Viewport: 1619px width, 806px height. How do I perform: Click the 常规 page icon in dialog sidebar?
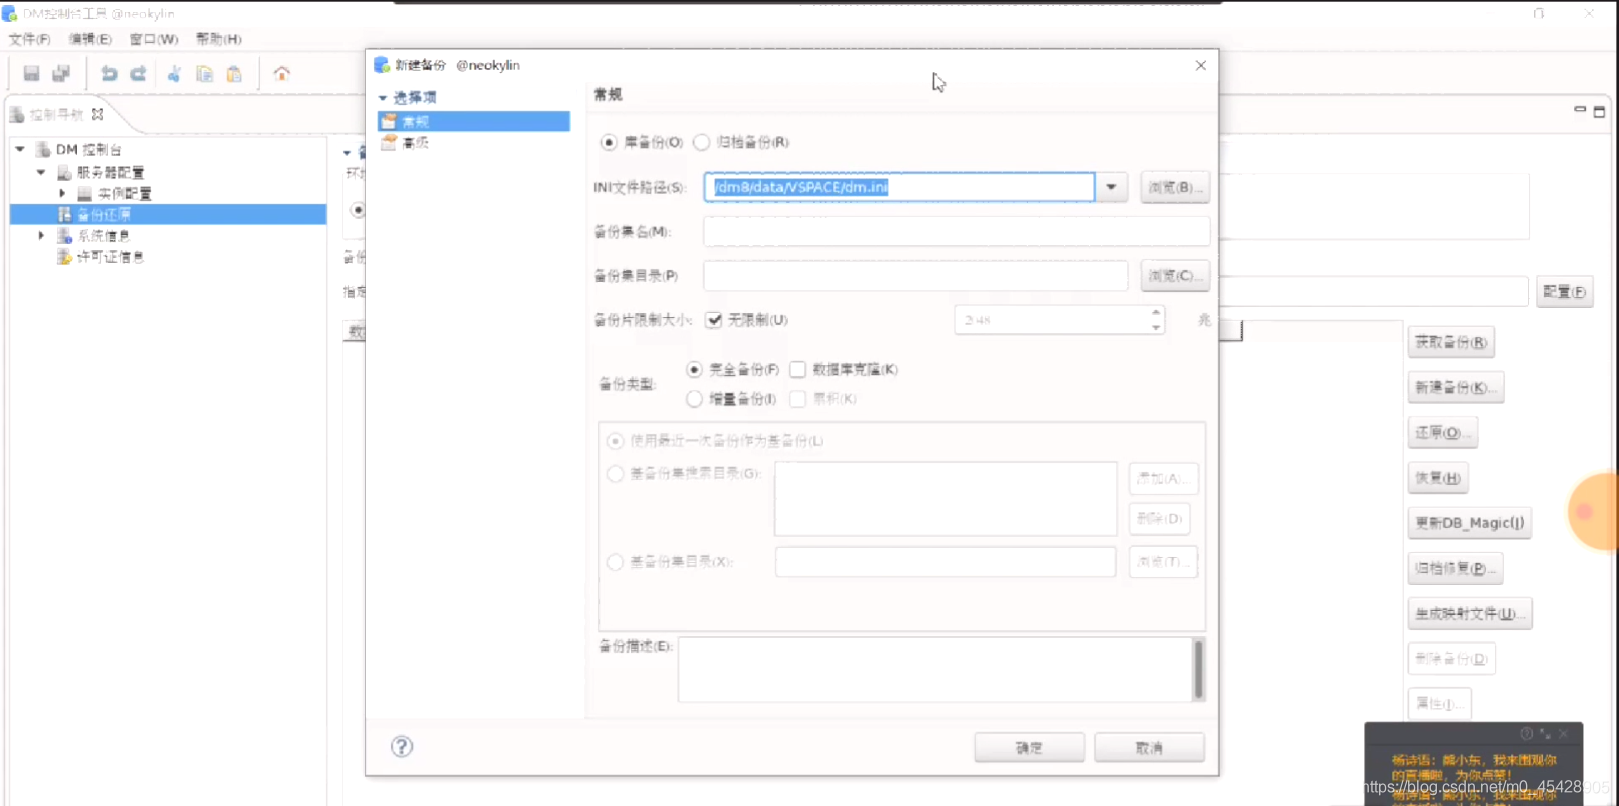click(389, 121)
